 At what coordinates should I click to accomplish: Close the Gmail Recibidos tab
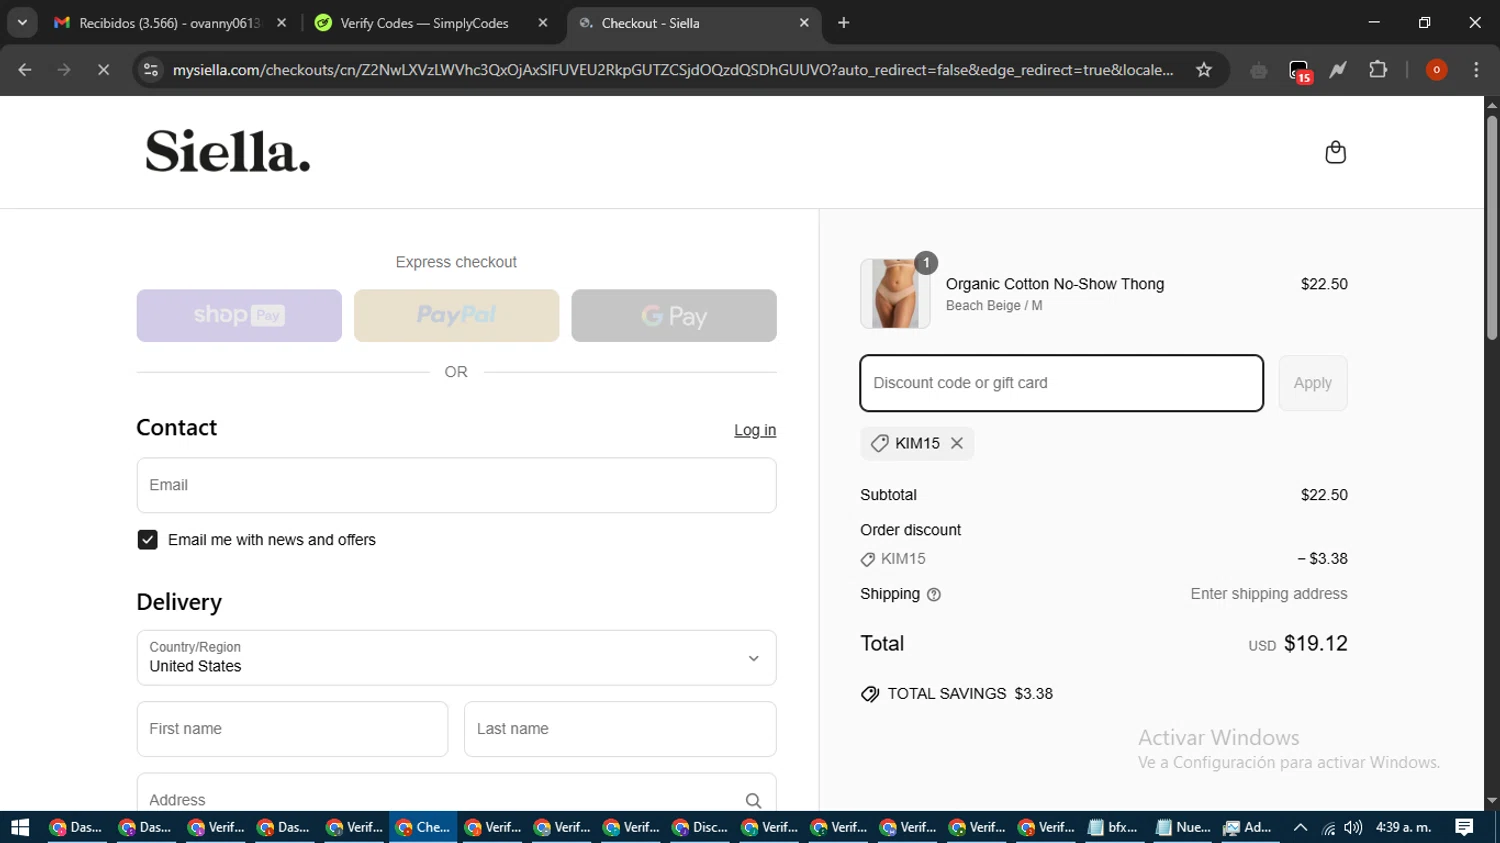[x=281, y=22]
